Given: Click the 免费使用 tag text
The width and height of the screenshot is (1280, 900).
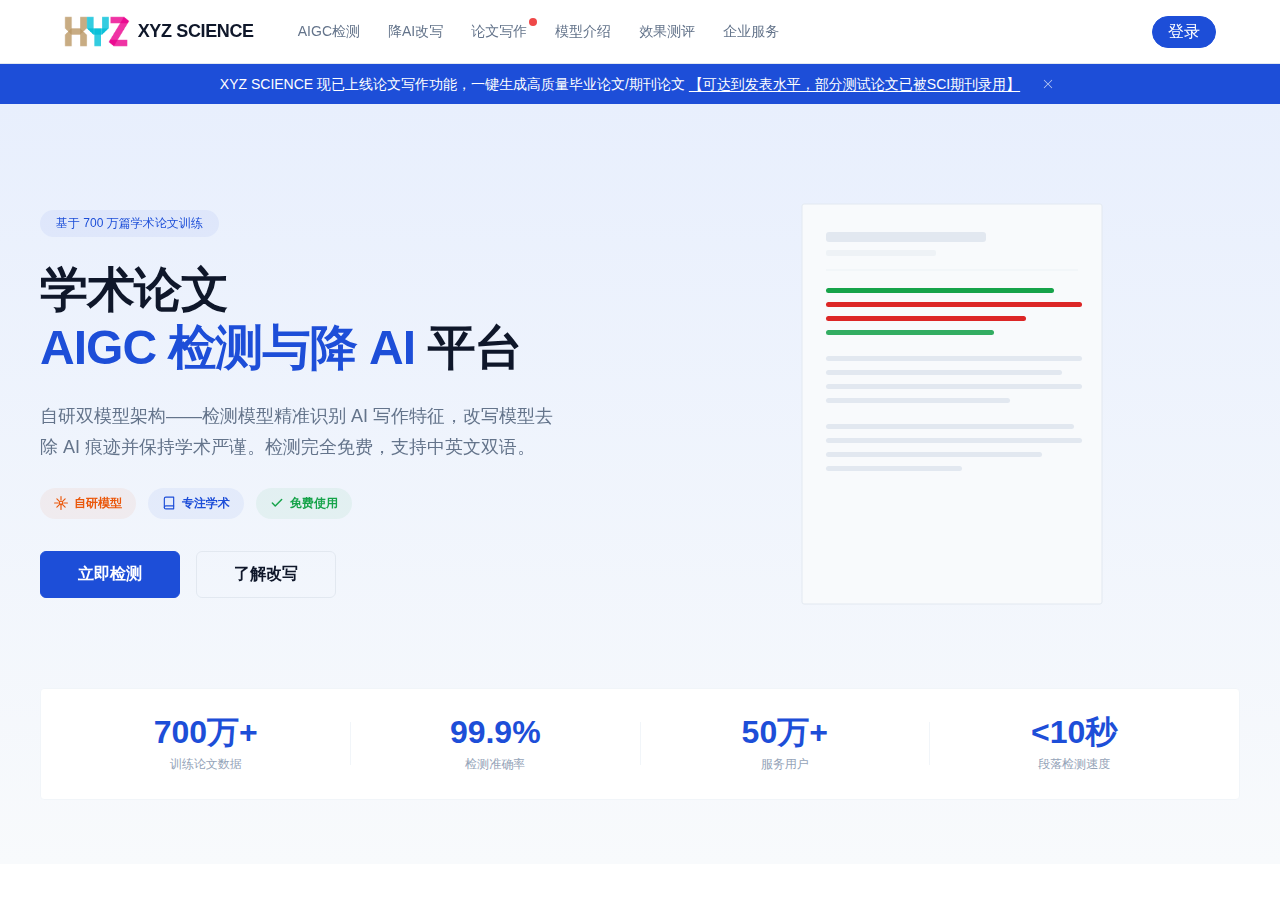Looking at the screenshot, I should 314,503.
